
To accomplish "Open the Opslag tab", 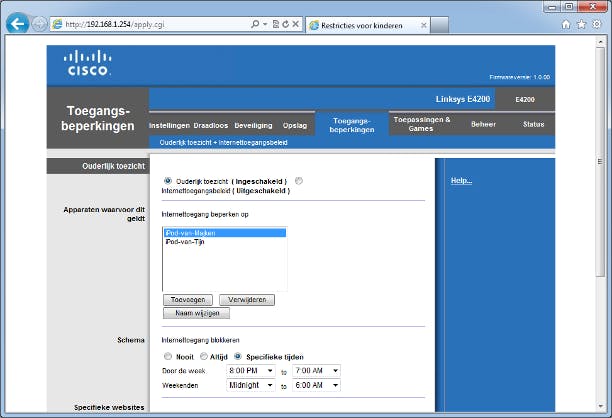I will click(x=295, y=125).
